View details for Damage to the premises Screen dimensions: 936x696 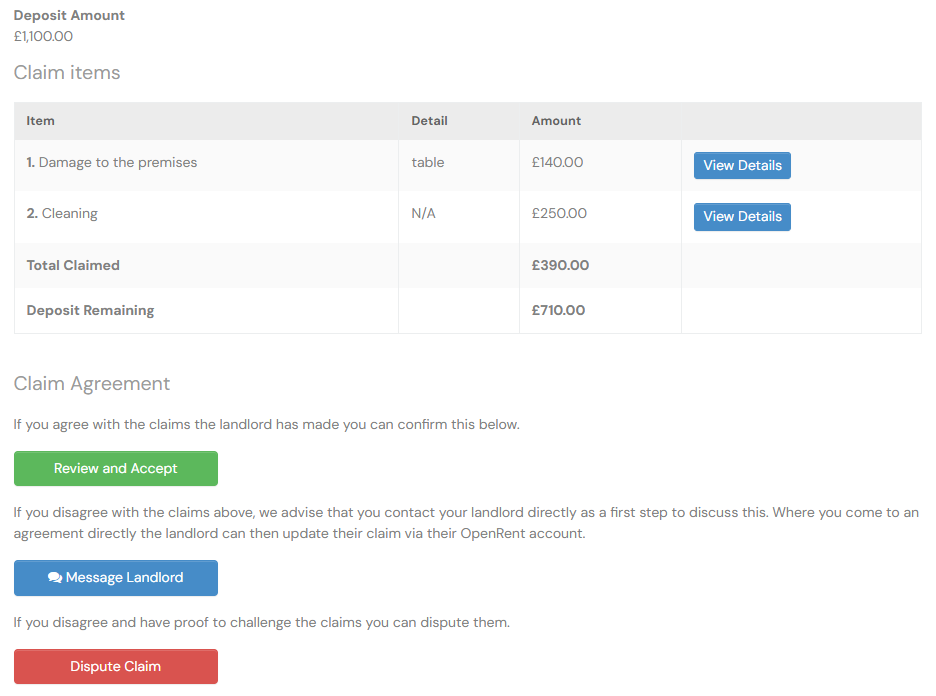[x=742, y=166]
